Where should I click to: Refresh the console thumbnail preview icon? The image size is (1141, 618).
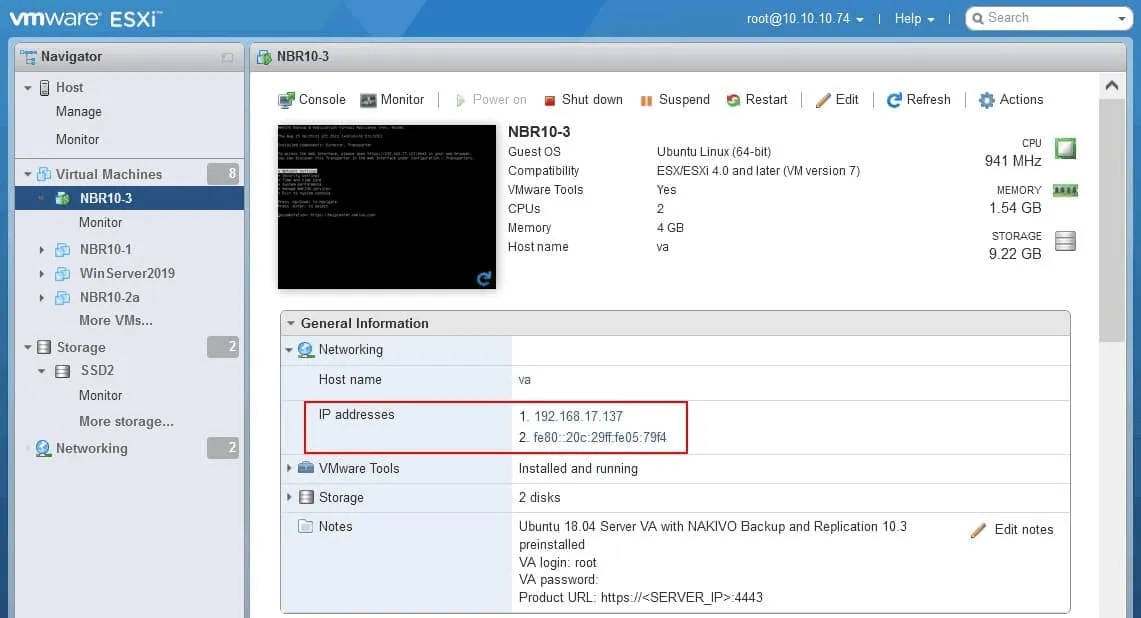point(484,278)
